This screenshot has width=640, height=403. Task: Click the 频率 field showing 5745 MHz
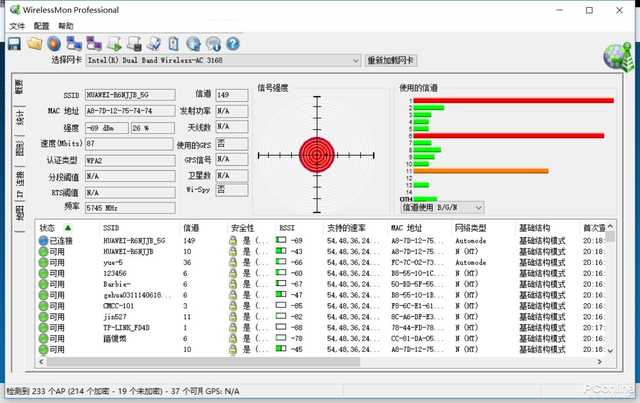[x=130, y=208]
